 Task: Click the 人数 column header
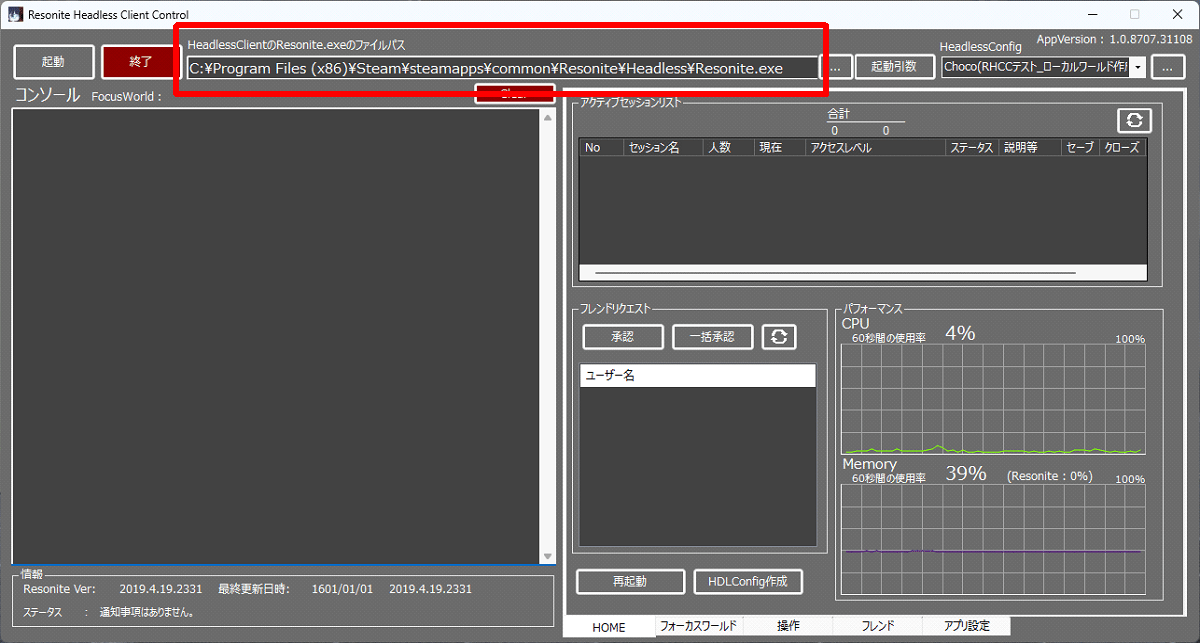[x=728, y=147]
